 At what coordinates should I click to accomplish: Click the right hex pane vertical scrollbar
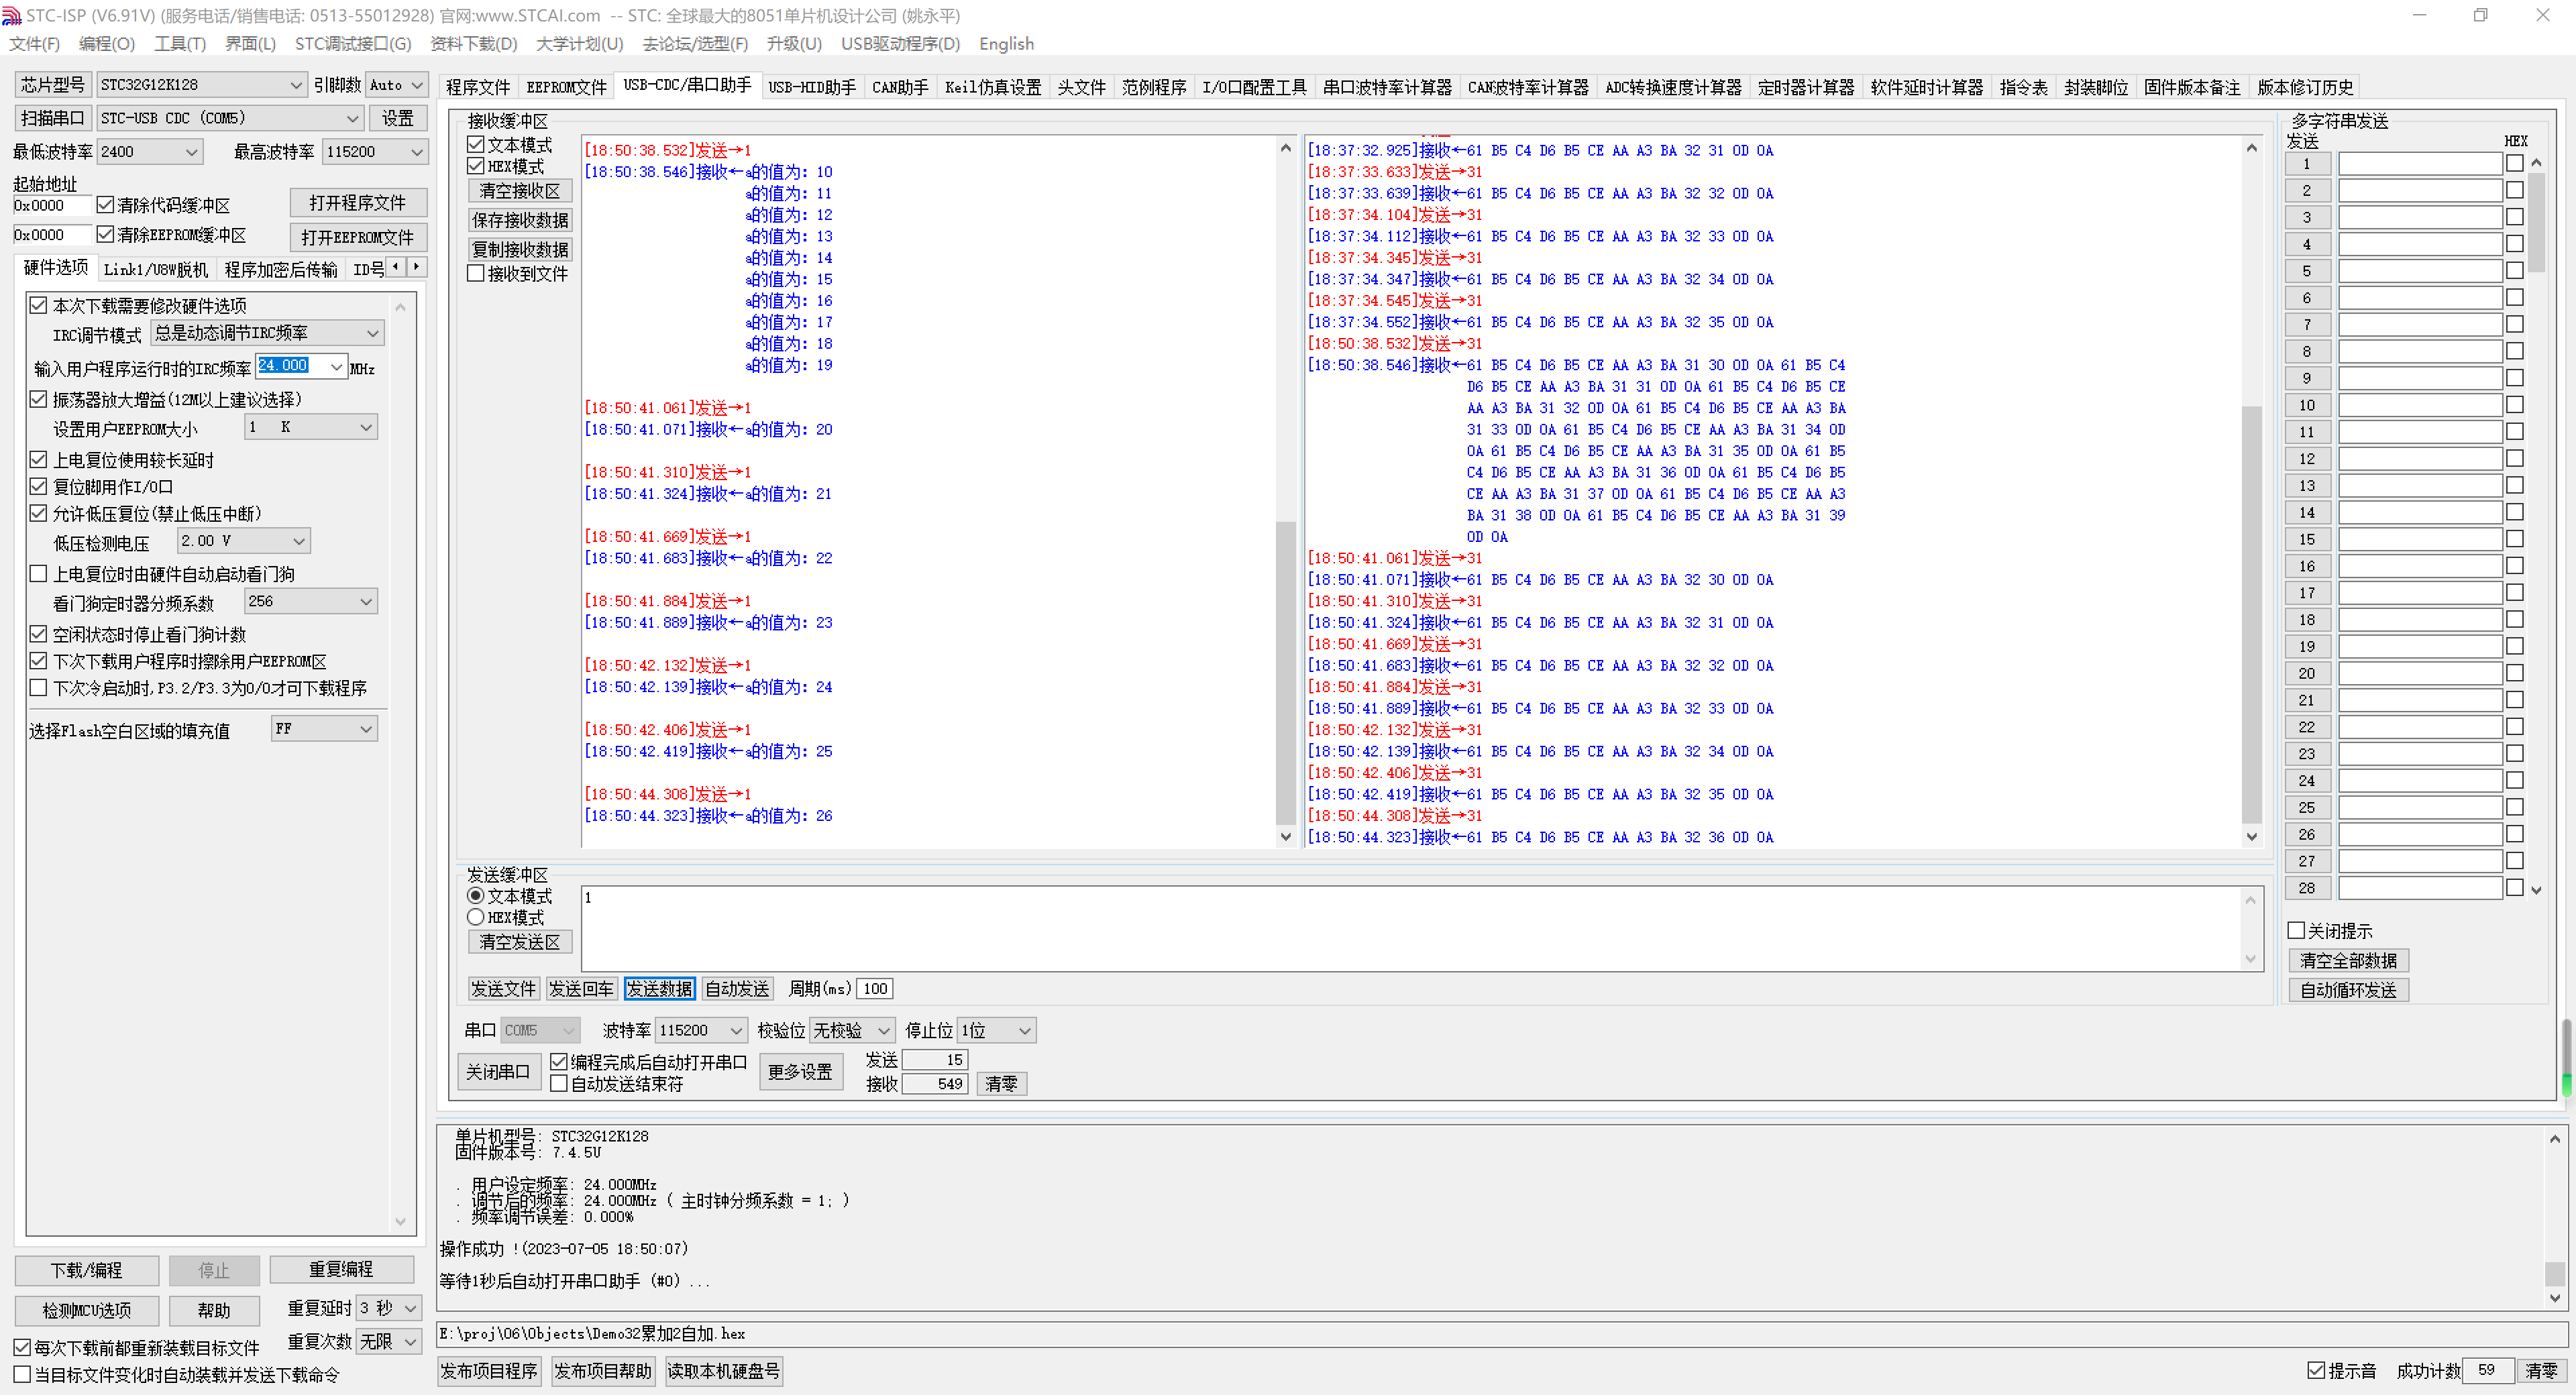[2251, 491]
